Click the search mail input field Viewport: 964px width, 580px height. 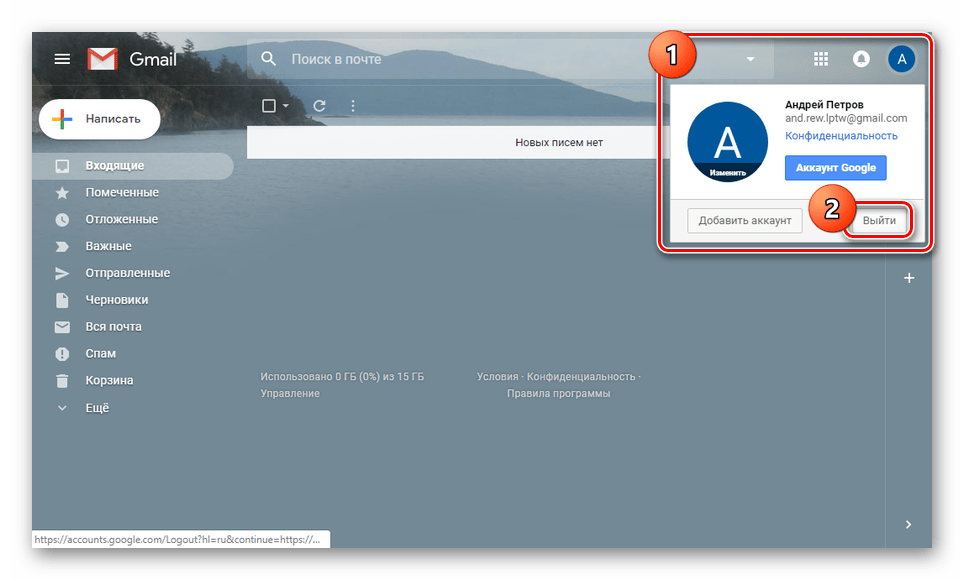[510, 59]
